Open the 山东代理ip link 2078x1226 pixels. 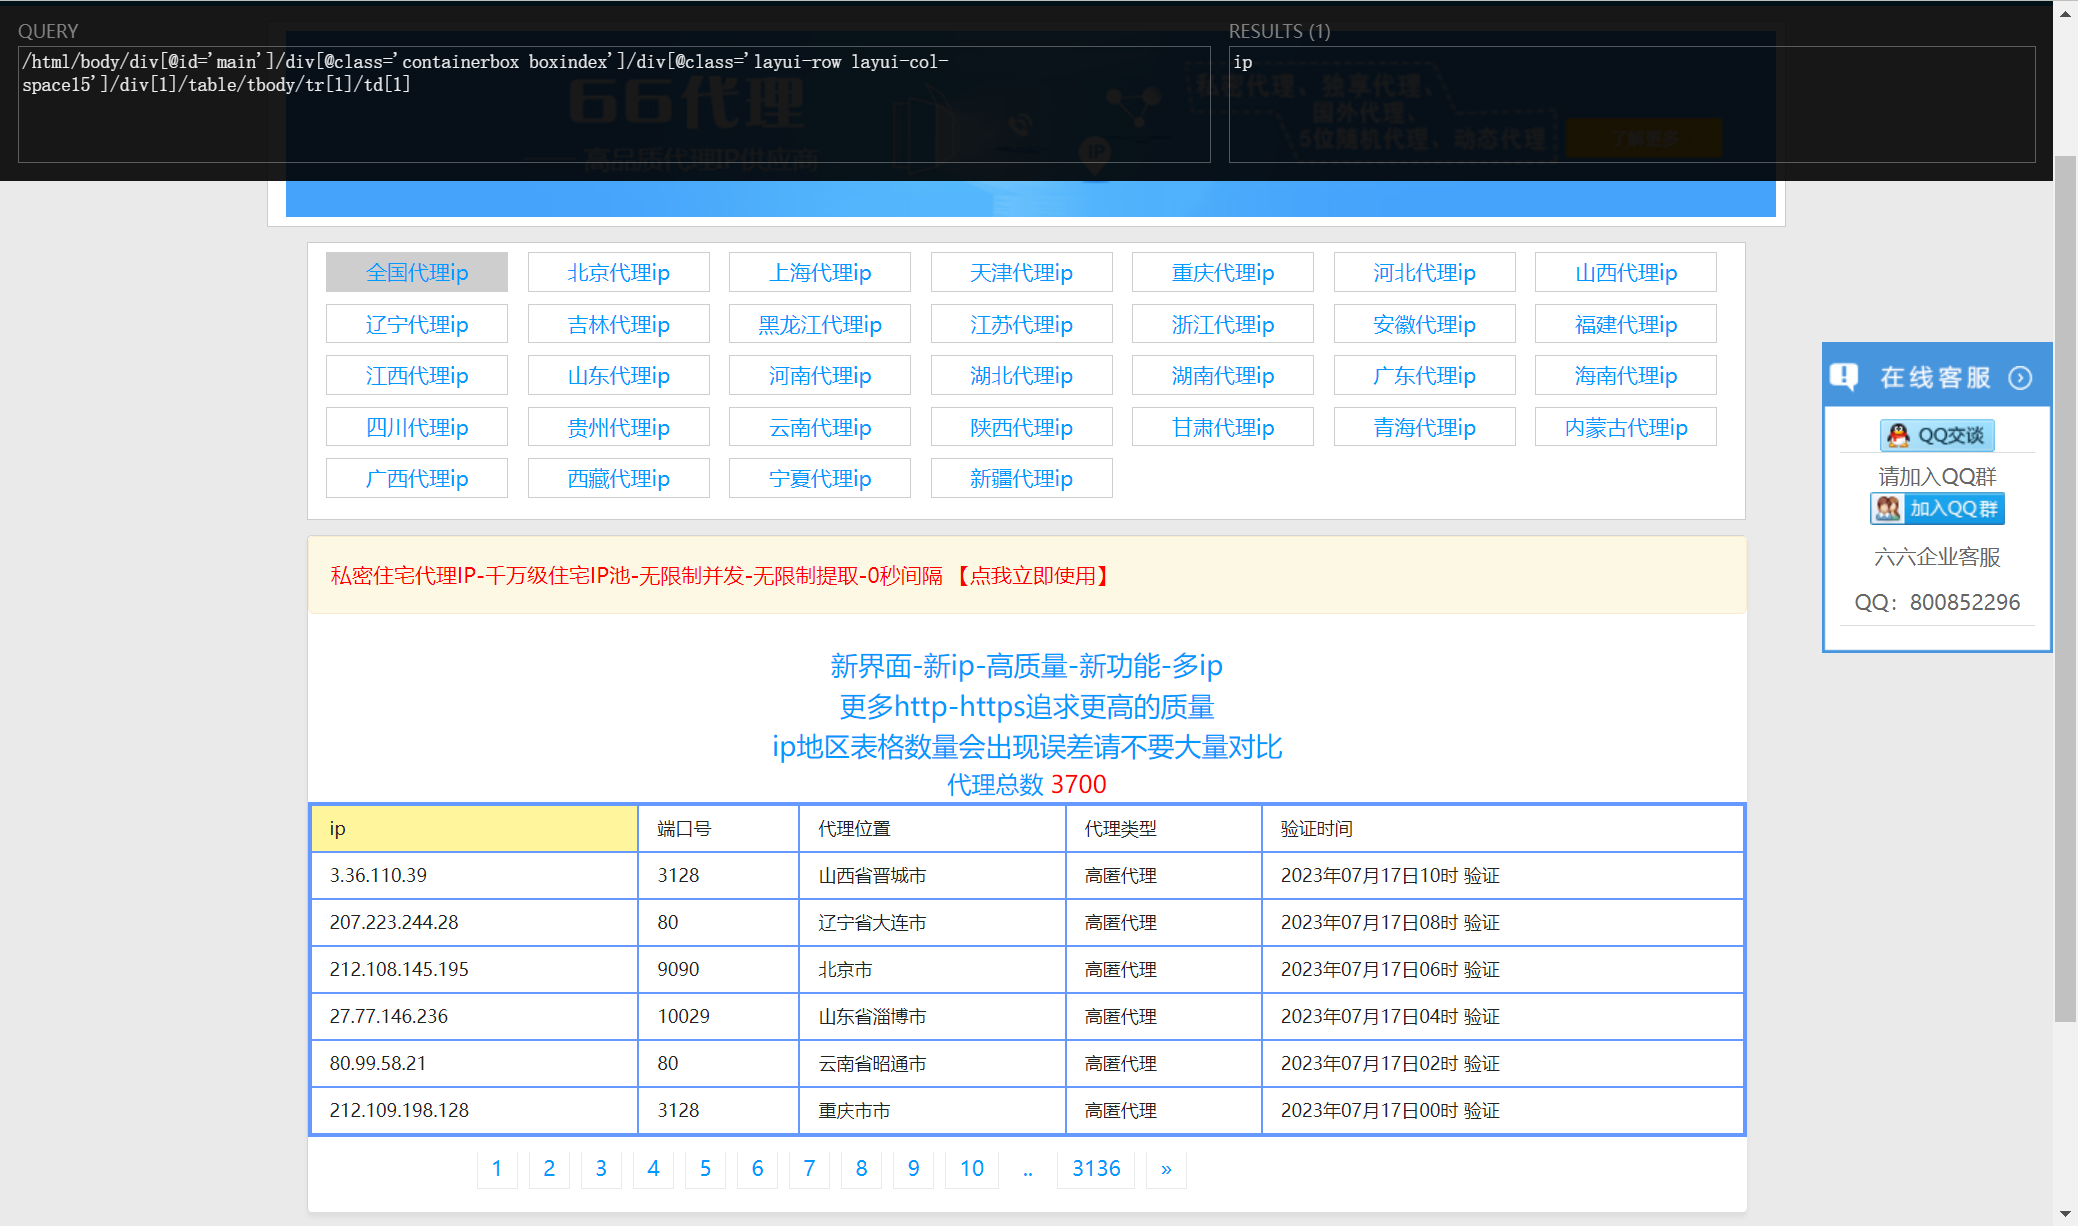[x=618, y=375]
